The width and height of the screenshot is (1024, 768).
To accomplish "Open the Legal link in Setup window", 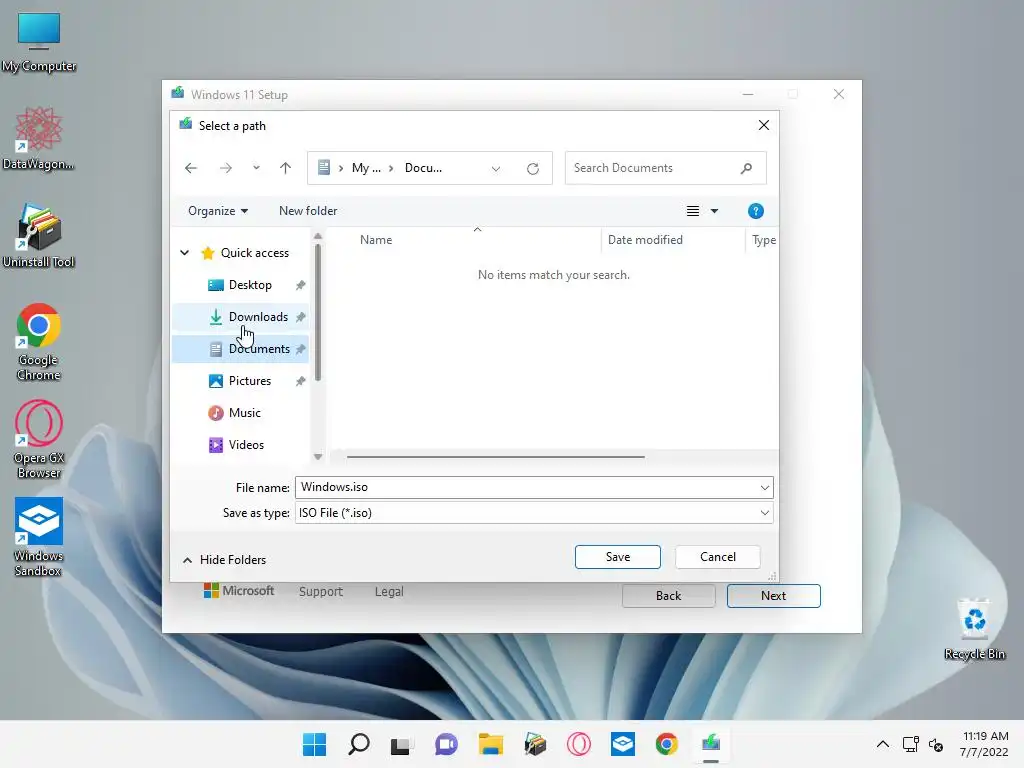I will pos(389,592).
